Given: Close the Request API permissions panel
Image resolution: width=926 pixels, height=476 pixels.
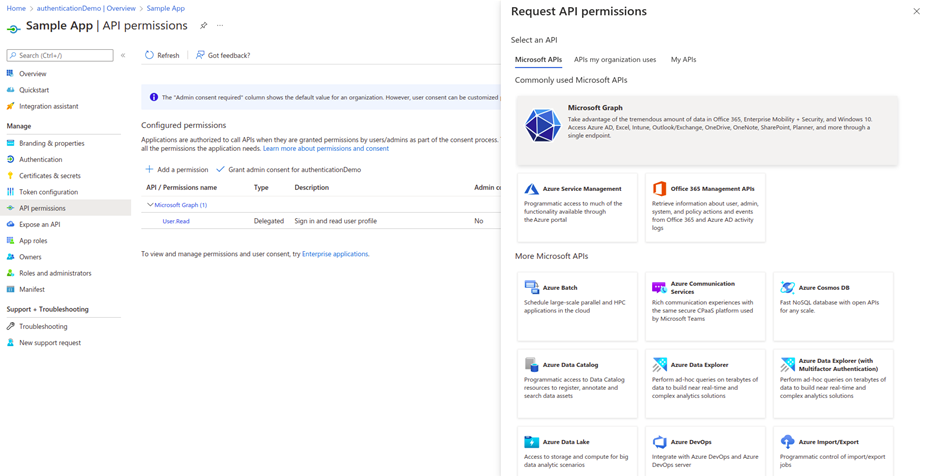Looking at the screenshot, I should pyautogui.click(x=917, y=11).
